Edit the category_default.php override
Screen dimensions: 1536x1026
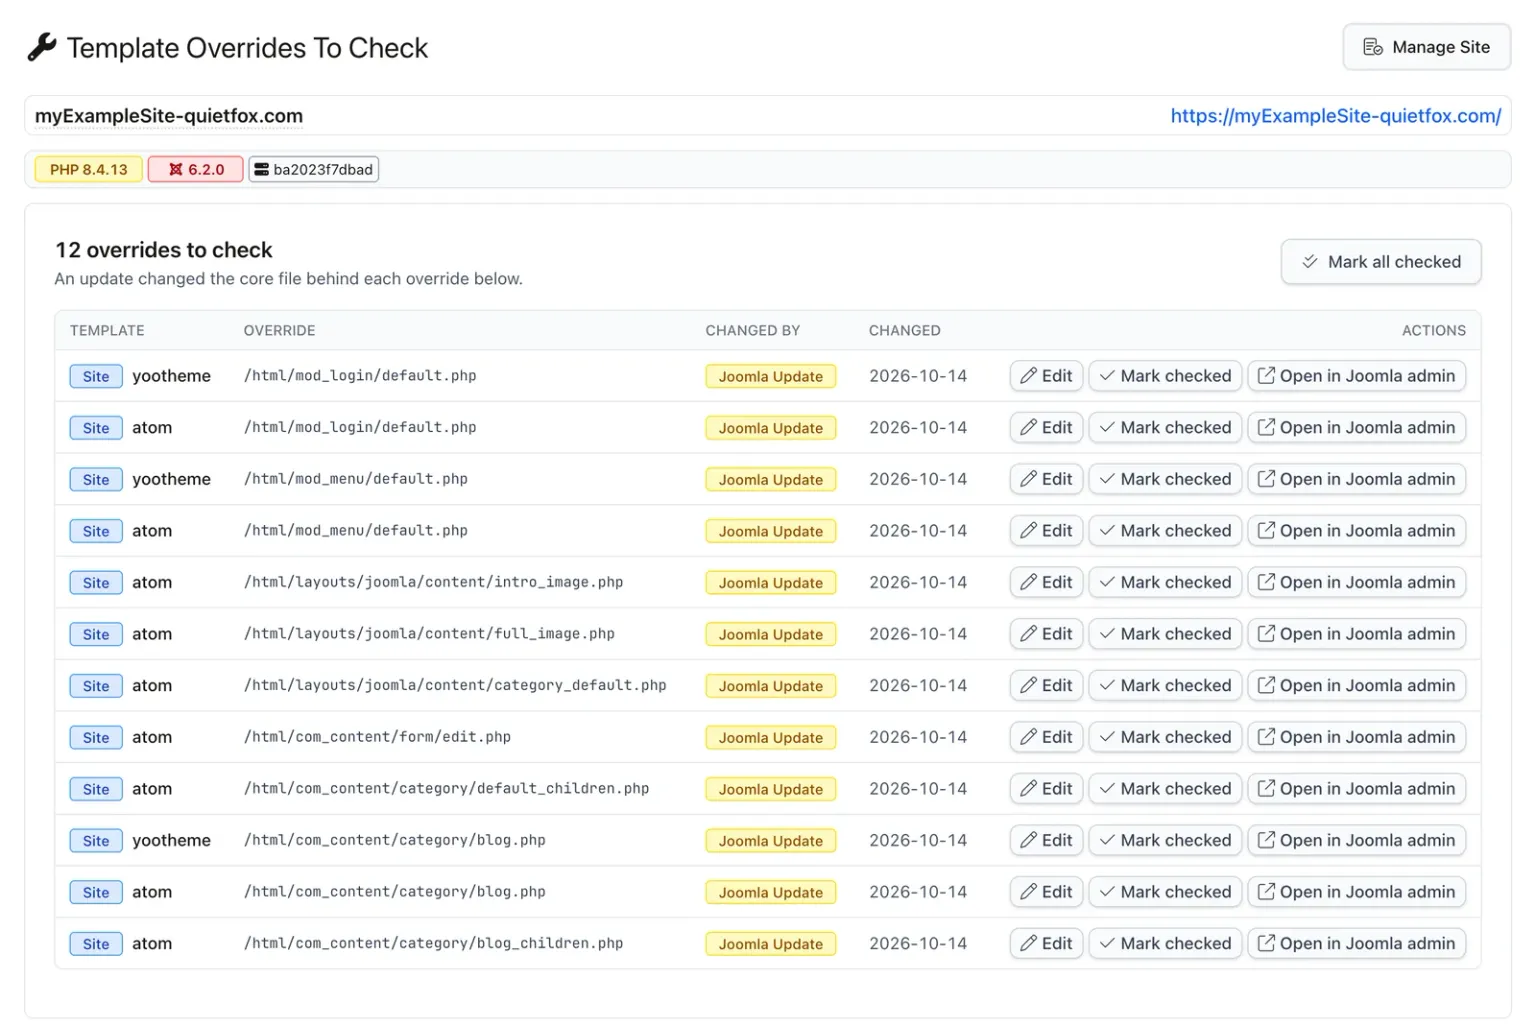pyautogui.click(x=1046, y=686)
